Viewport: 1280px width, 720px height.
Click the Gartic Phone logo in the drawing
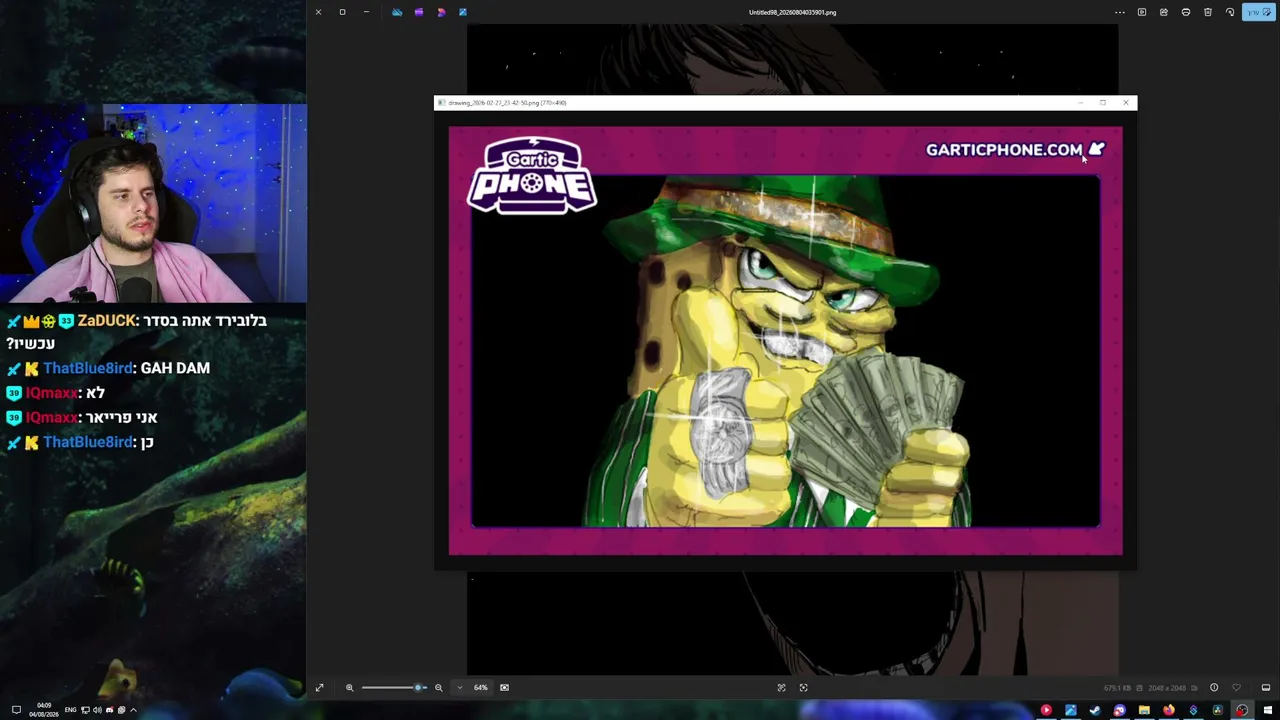click(x=533, y=175)
